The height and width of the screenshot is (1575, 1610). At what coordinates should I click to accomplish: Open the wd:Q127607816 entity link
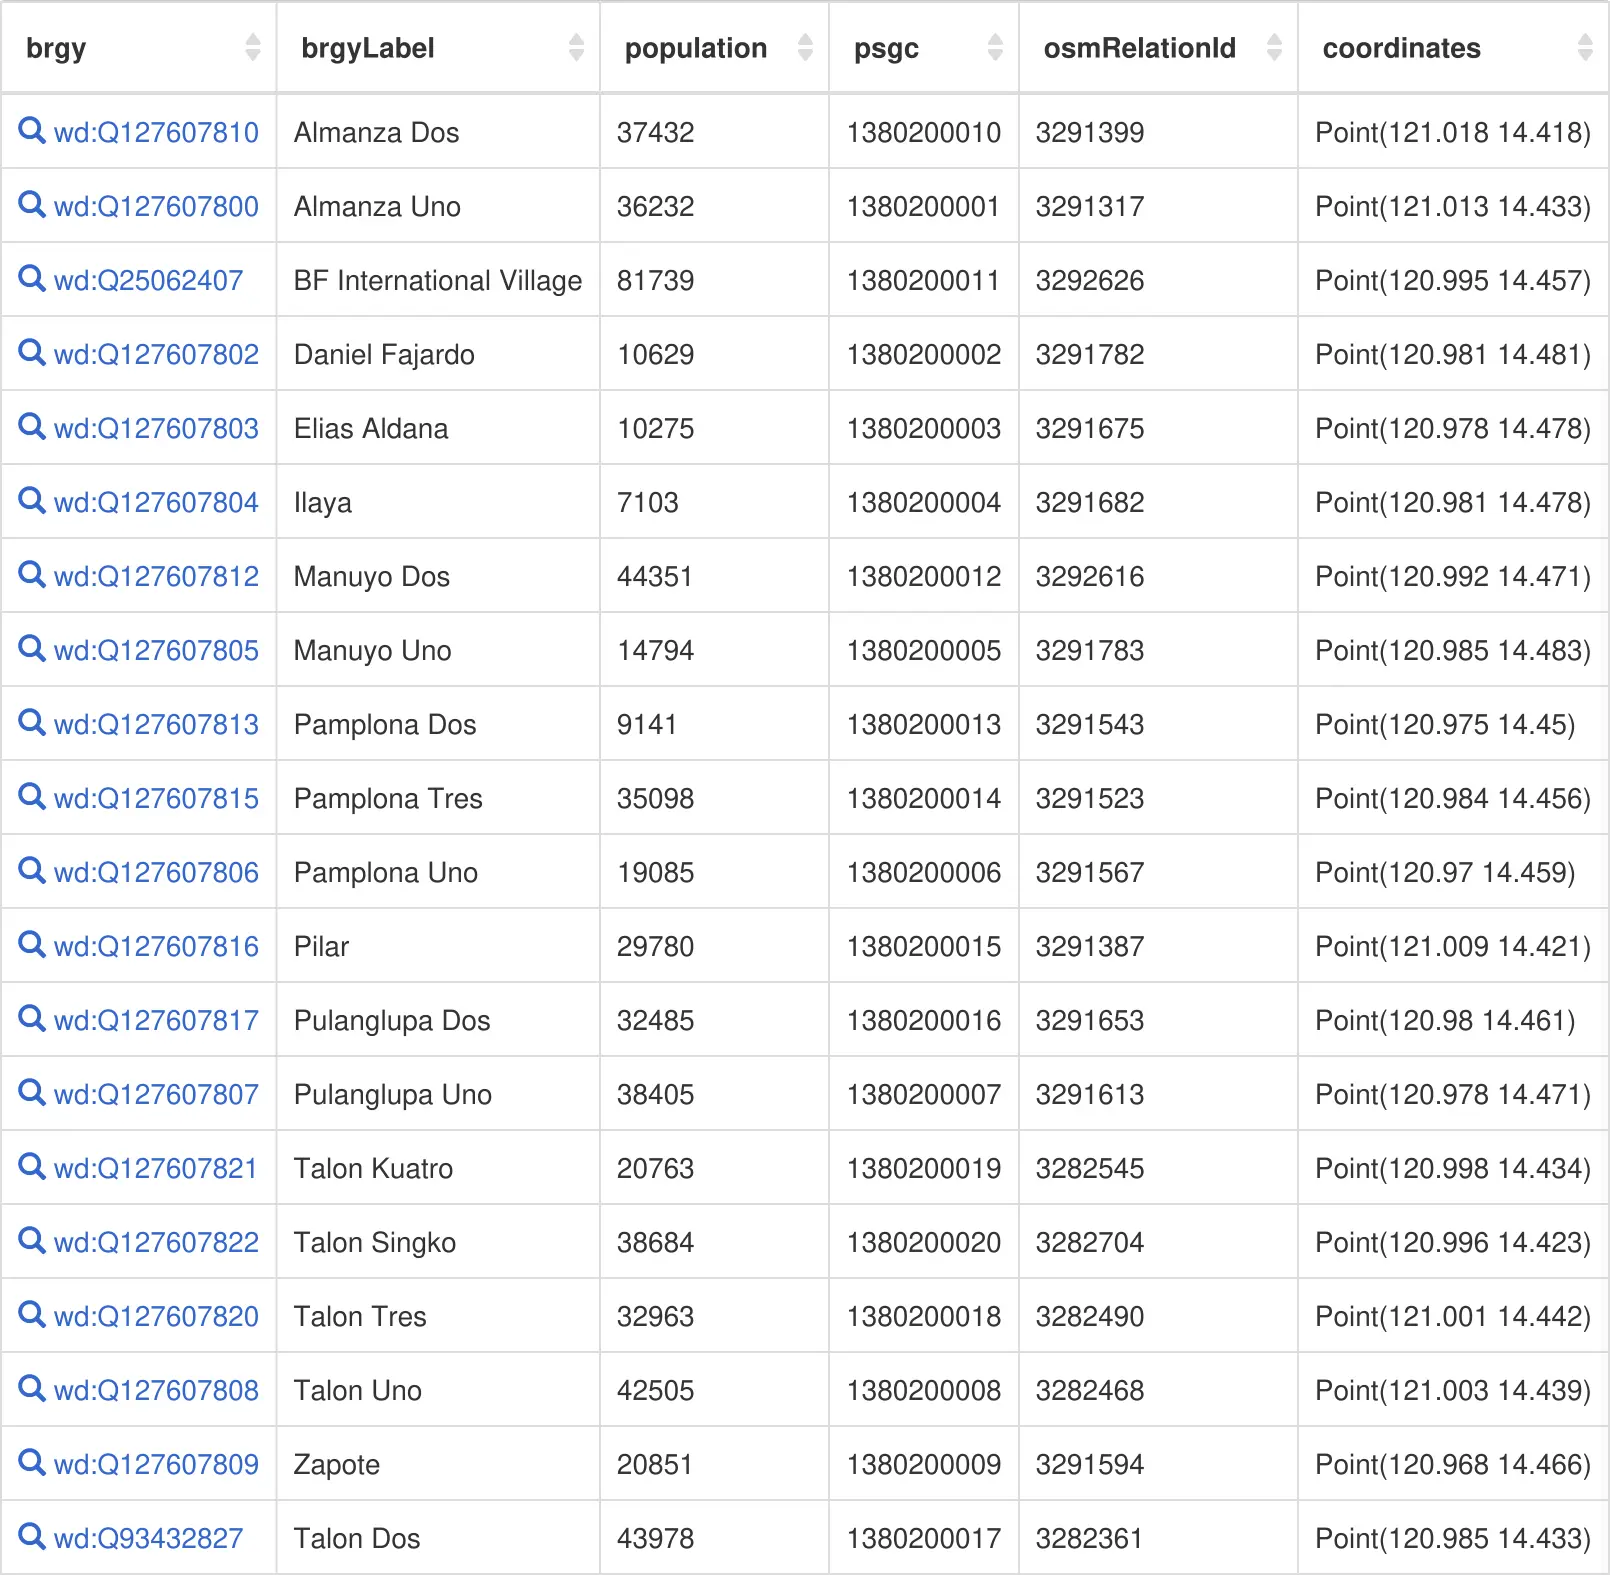click(x=156, y=946)
